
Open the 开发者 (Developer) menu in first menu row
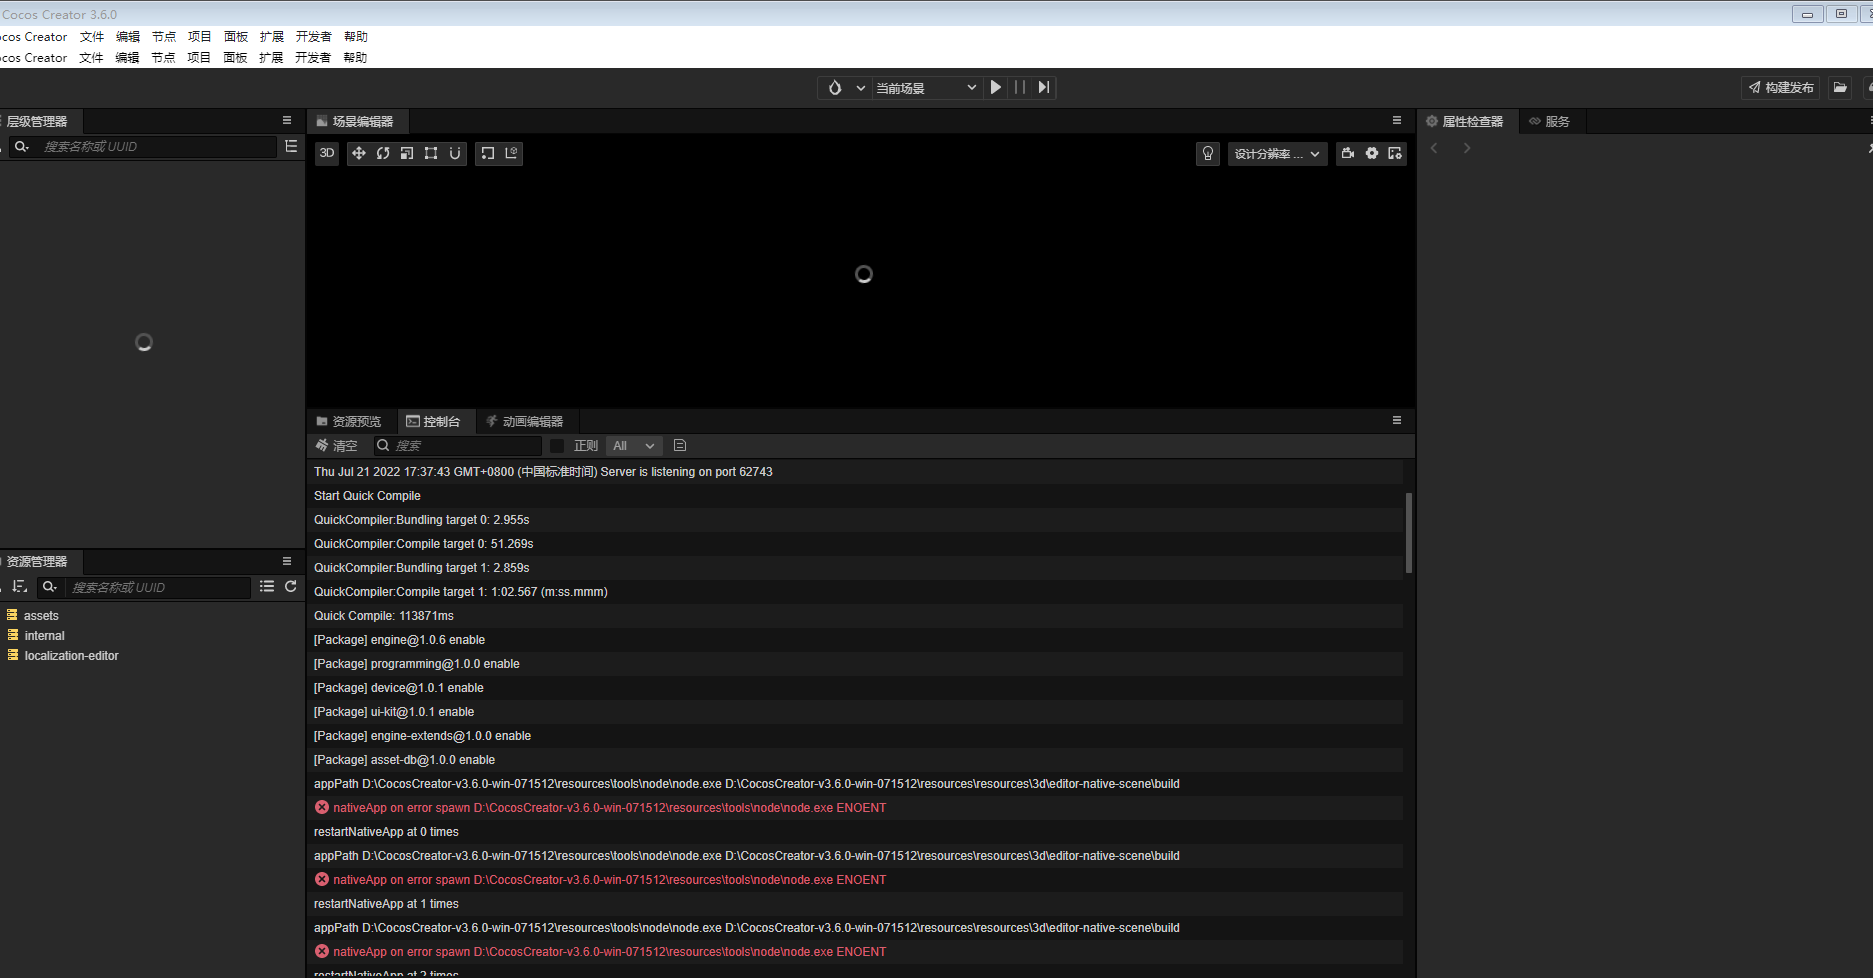click(x=314, y=37)
